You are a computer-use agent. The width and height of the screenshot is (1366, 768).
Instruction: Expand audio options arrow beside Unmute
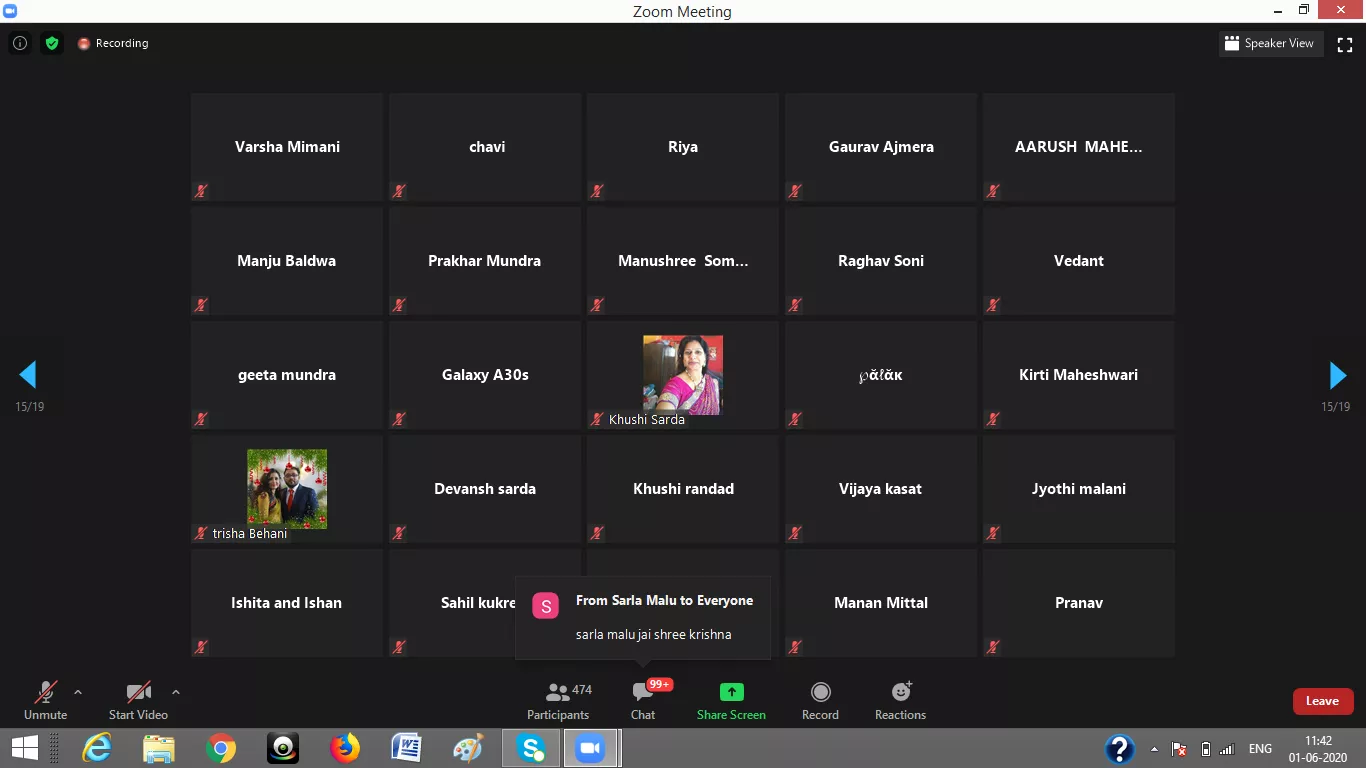[x=78, y=692]
